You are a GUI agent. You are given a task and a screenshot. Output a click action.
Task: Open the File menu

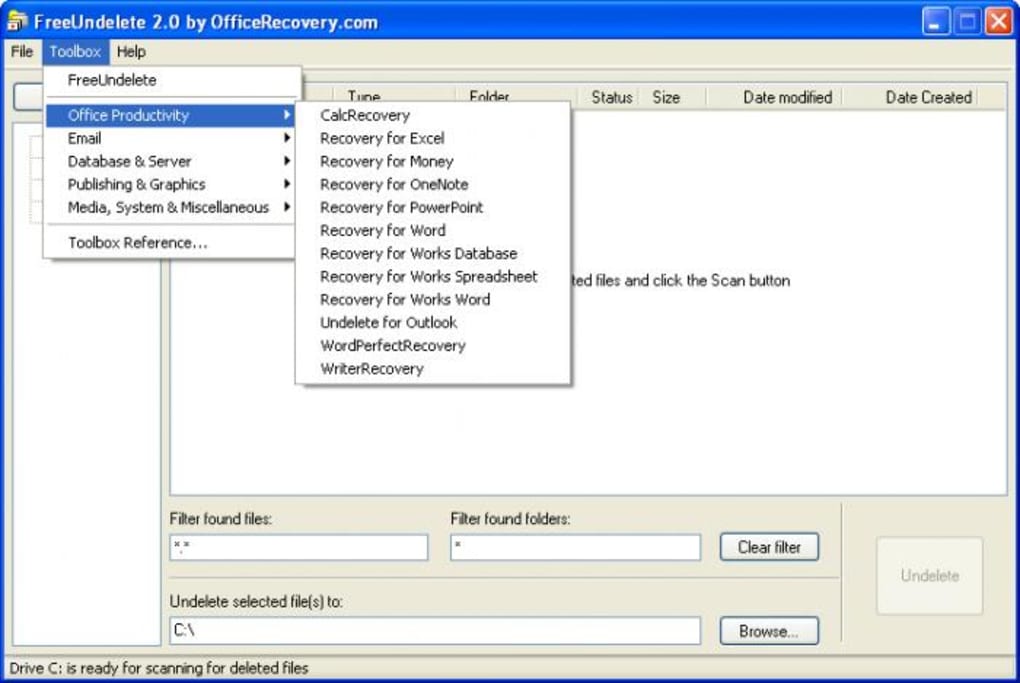pyautogui.click(x=21, y=52)
